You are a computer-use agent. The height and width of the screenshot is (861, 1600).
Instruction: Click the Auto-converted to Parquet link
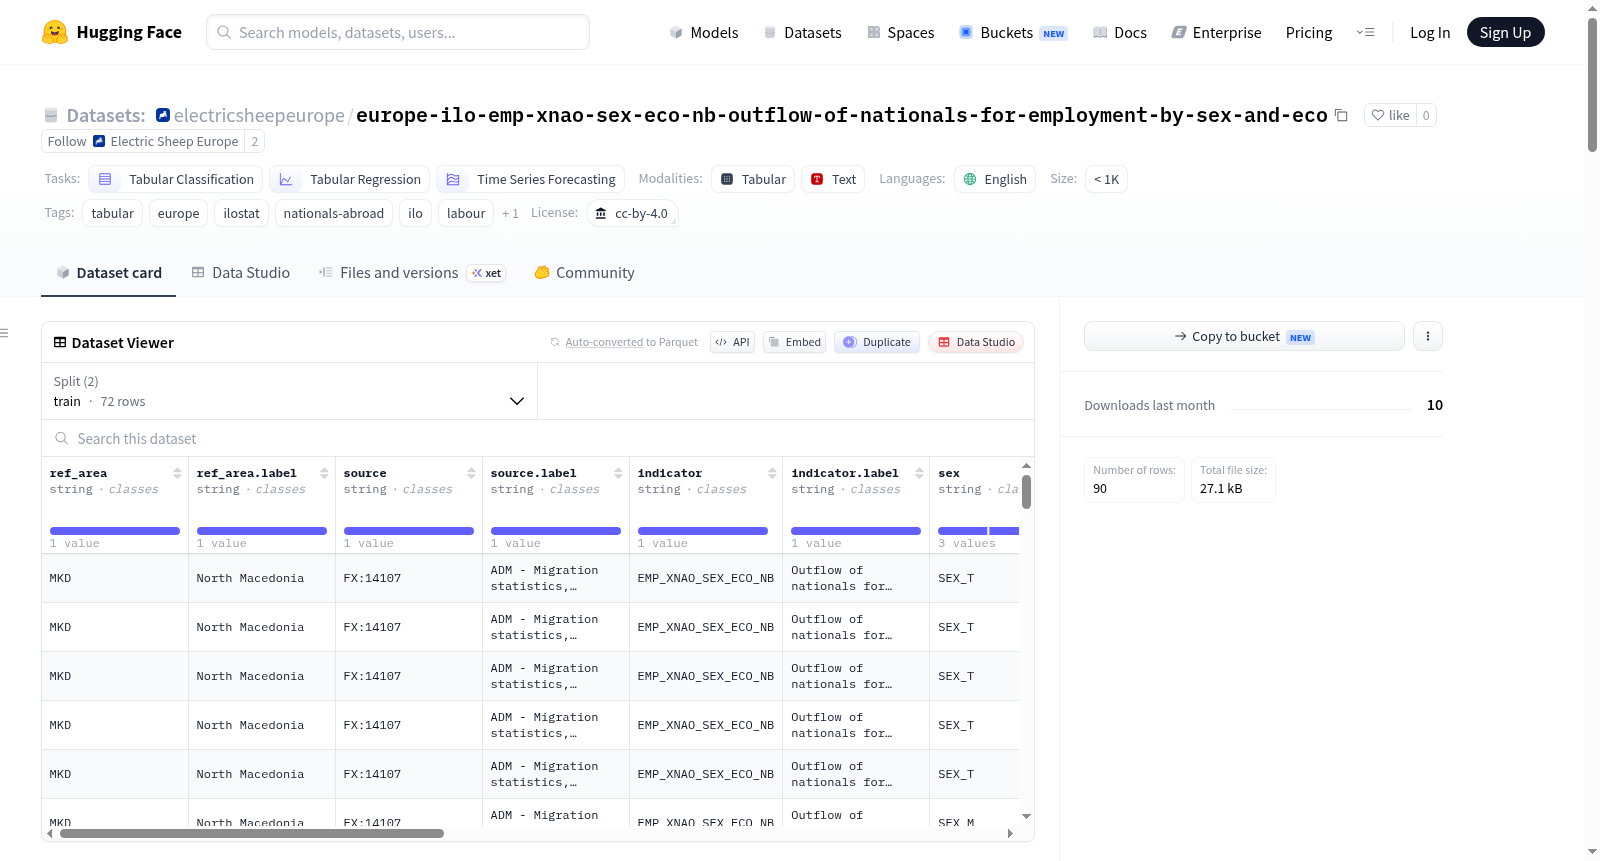click(x=631, y=342)
